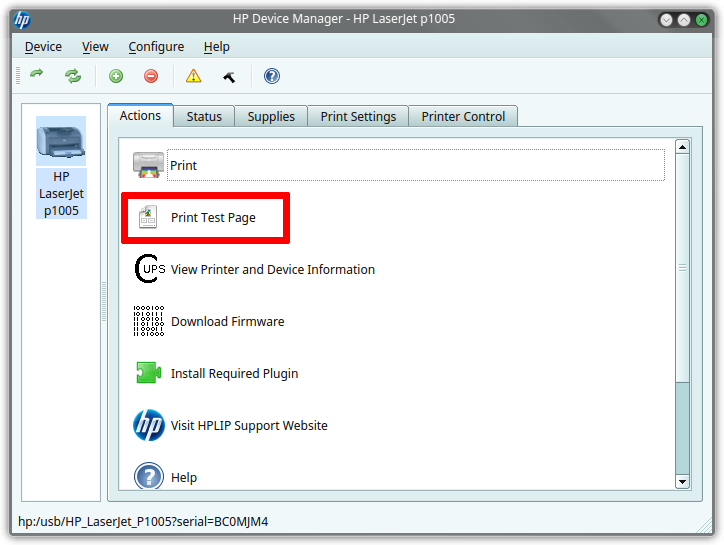Switch to the Supplies tab
The width and height of the screenshot is (724, 545).
tap(271, 116)
